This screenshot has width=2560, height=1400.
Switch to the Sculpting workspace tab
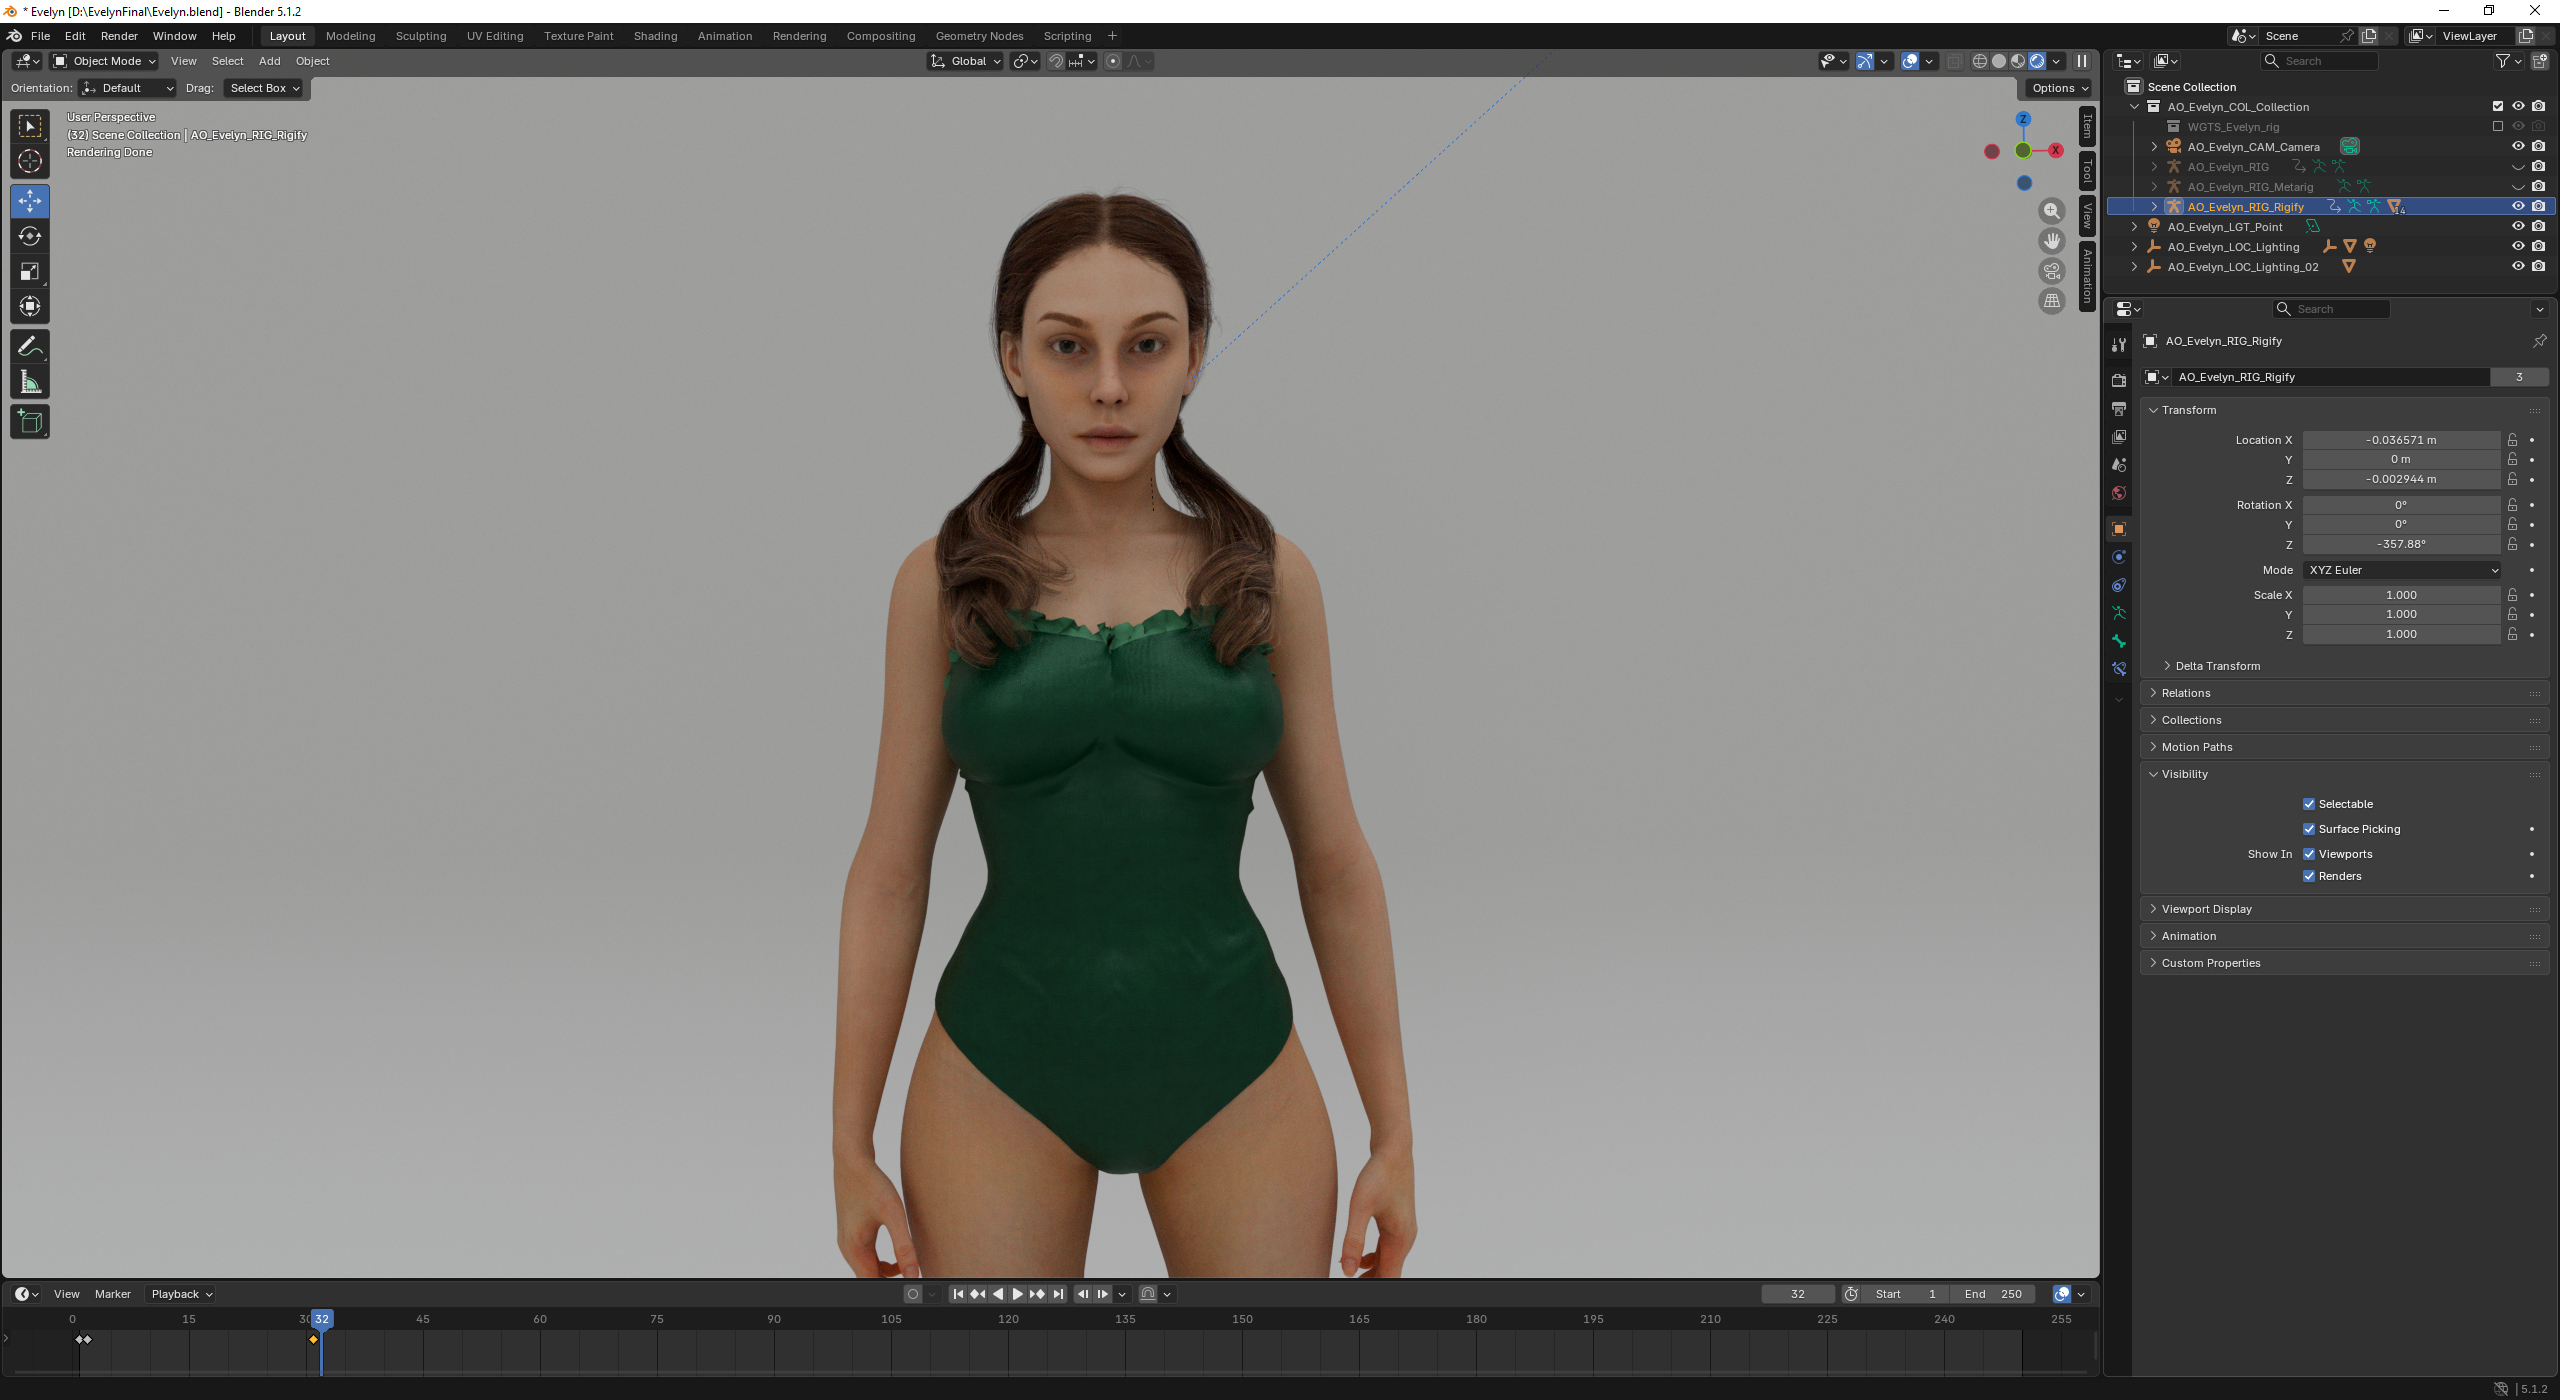[x=421, y=36]
